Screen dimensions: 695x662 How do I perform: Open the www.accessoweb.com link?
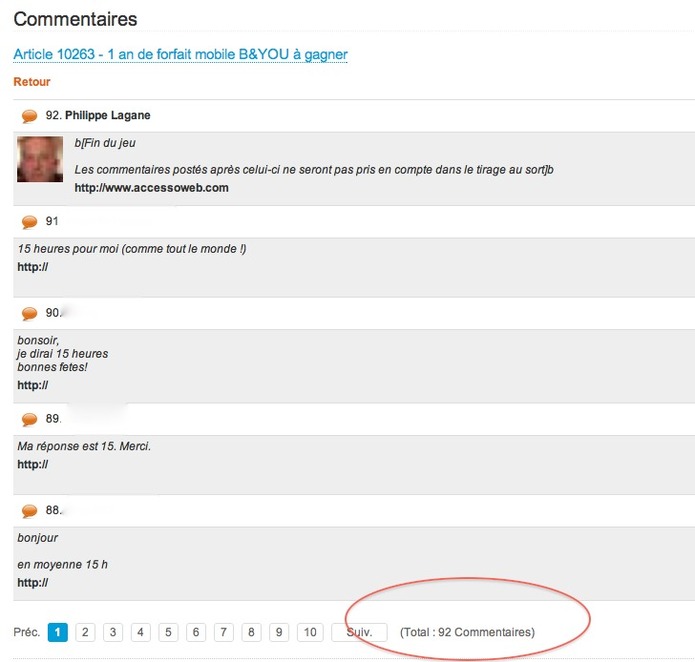[x=151, y=187]
